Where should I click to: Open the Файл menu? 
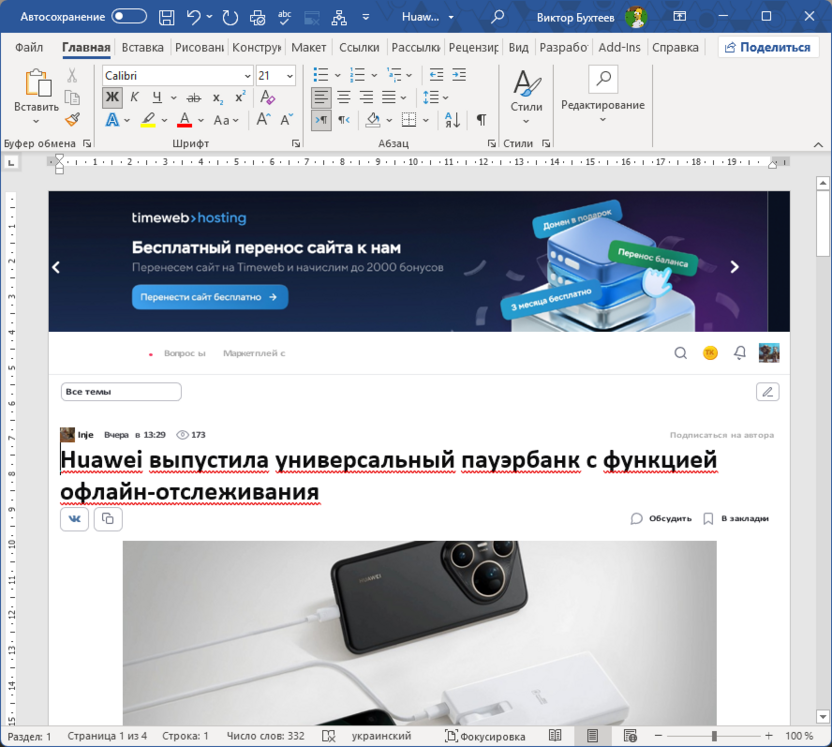point(29,47)
